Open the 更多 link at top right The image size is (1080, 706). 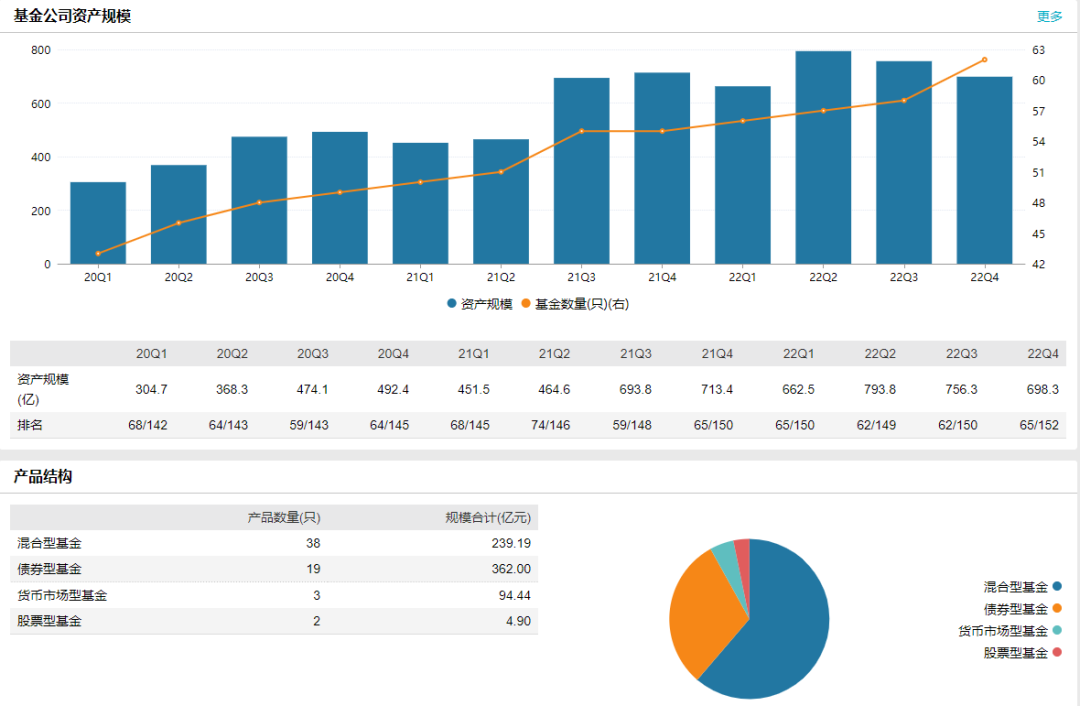(1049, 16)
